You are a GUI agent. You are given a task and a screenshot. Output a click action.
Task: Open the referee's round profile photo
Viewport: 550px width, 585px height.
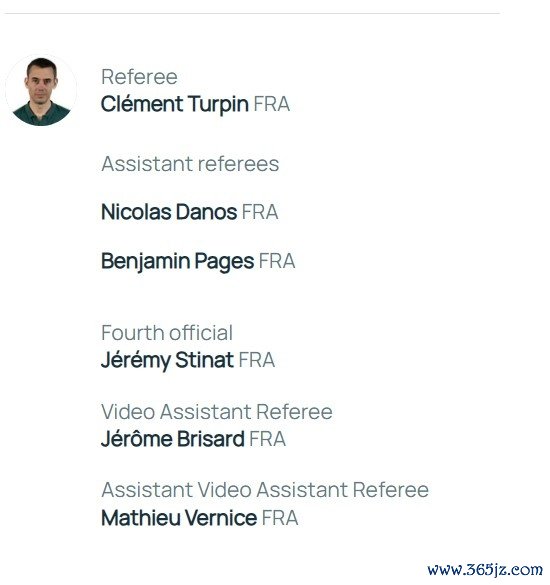pyautogui.click(x=41, y=91)
